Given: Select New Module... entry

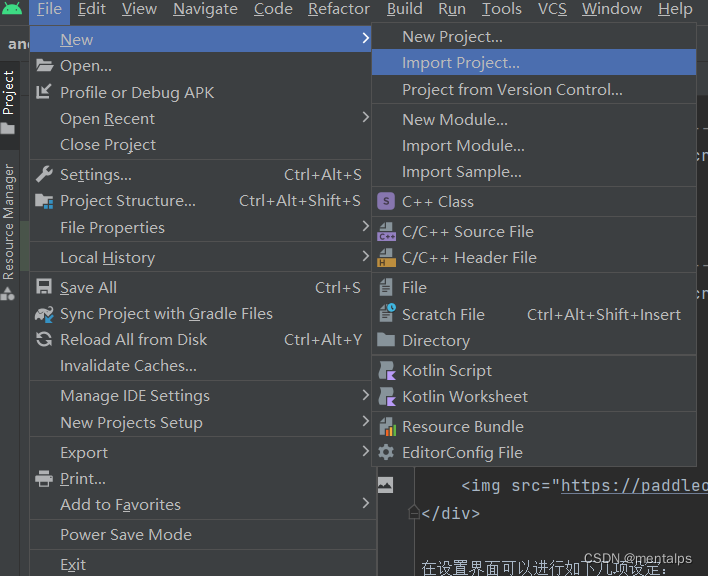Looking at the screenshot, I should [x=534, y=119].
